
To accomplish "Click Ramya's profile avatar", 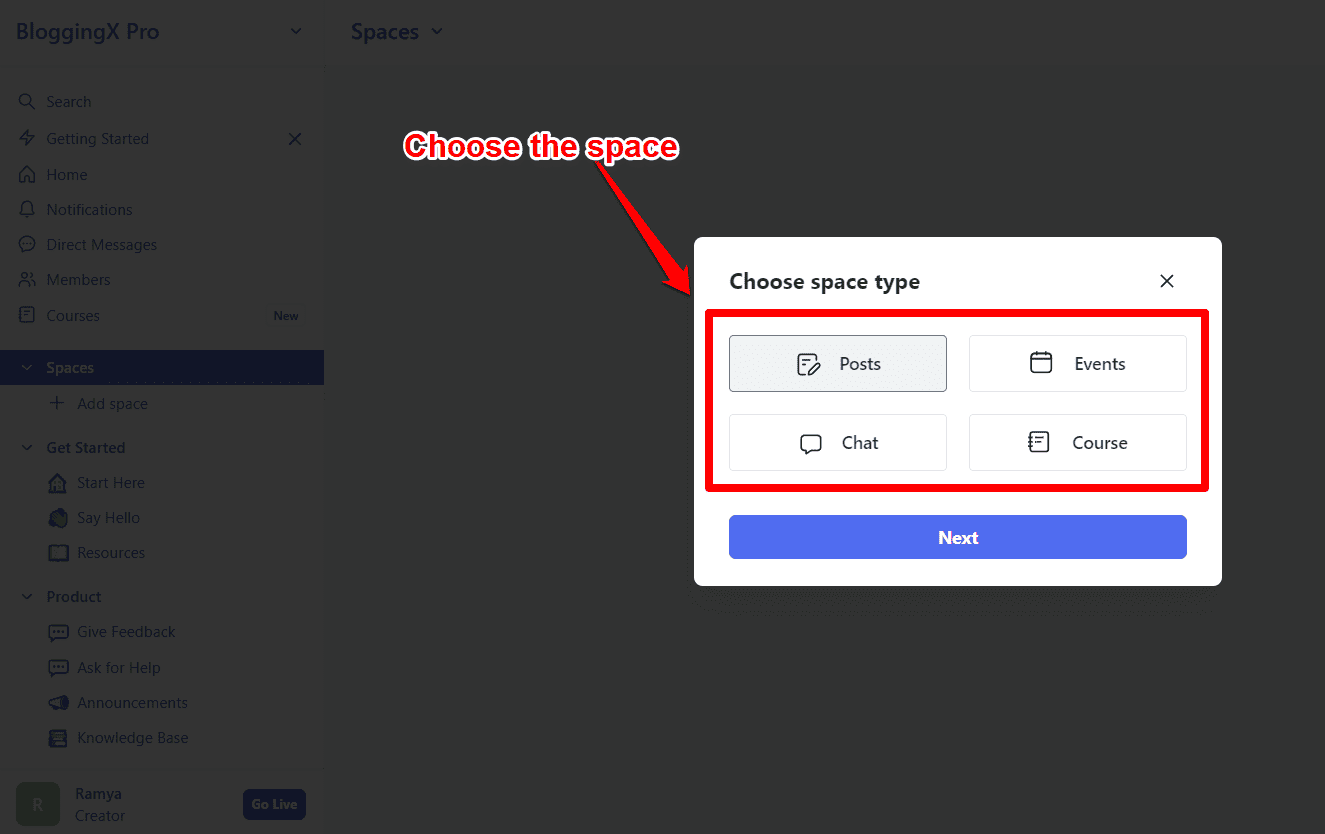I will (x=37, y=804).
